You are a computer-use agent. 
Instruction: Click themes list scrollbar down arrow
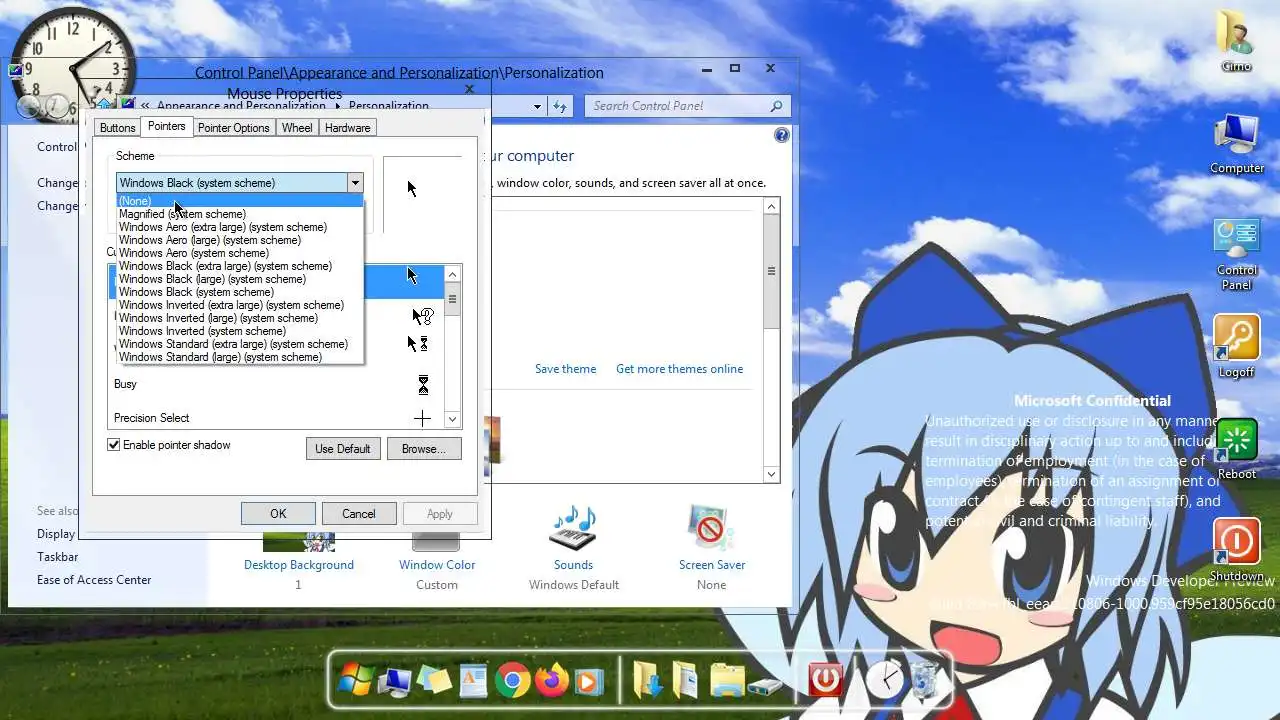click(x=771, y=474)
